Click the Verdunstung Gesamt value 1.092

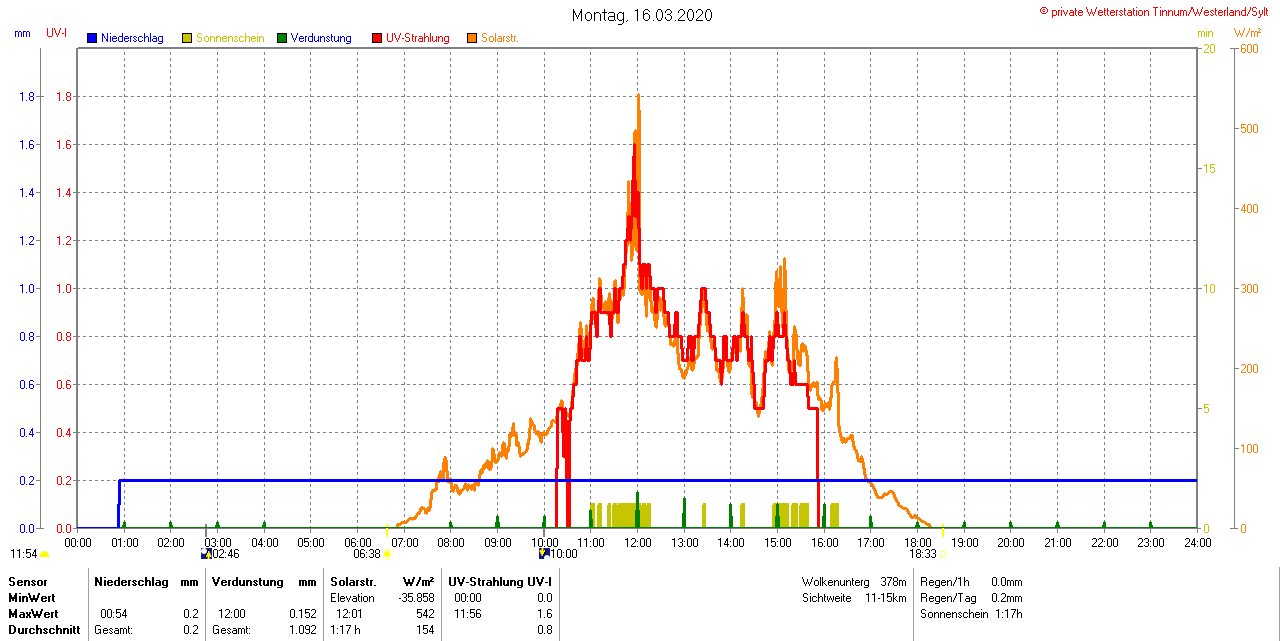[x=301, y=630]
